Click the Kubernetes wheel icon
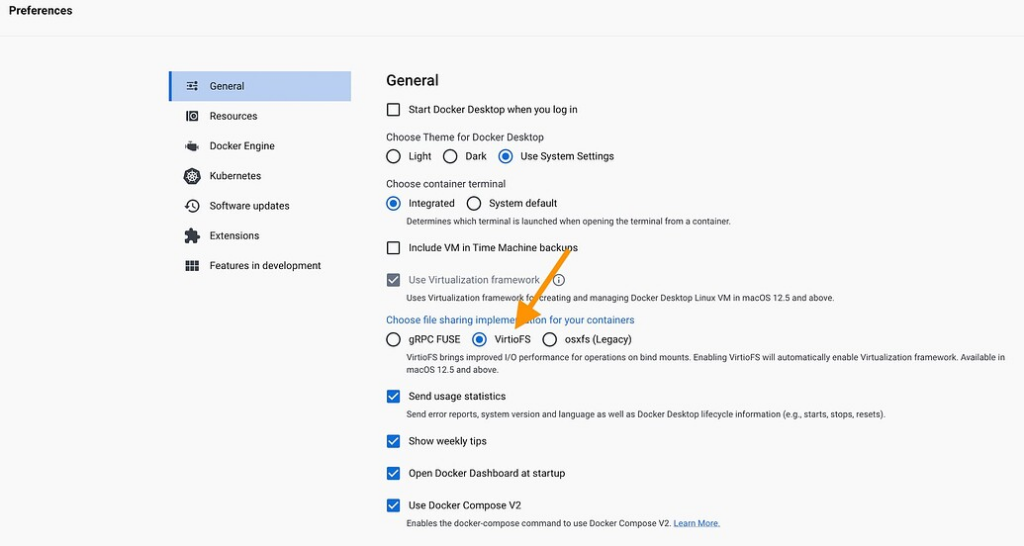This screenshot has height=546, width=1024. [192, 176]
